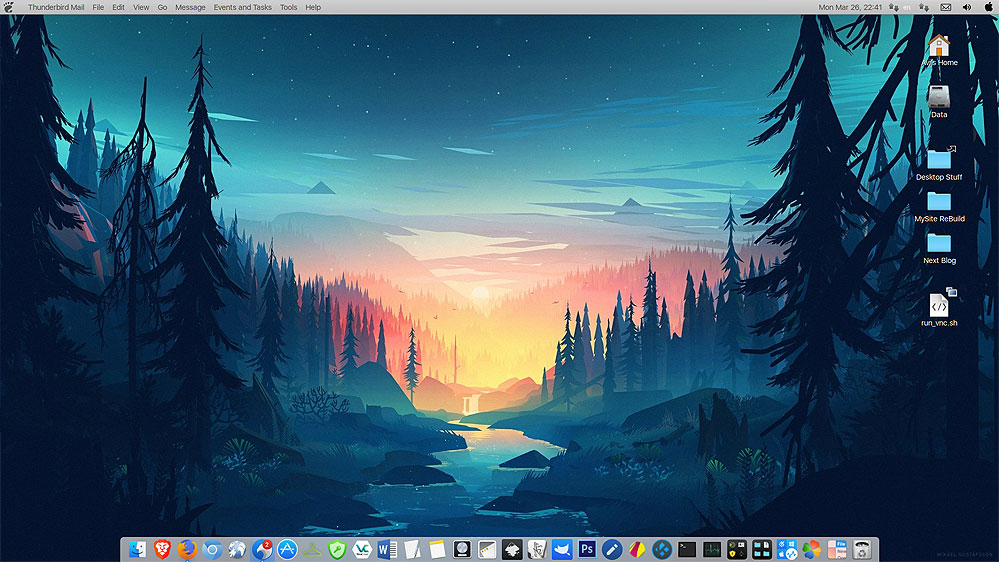999x562 pixels.
Task: Click the mail envelope indicator in menu bar
Action: [945, 7]
